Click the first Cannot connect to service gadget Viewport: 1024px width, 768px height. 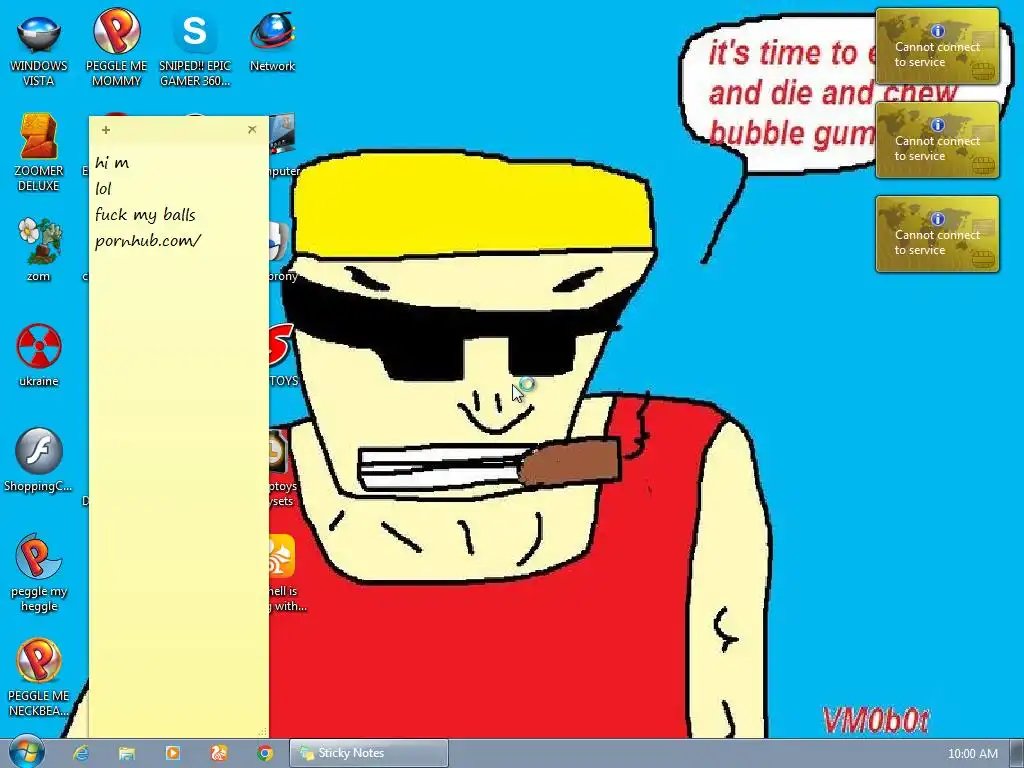[937, 46]
